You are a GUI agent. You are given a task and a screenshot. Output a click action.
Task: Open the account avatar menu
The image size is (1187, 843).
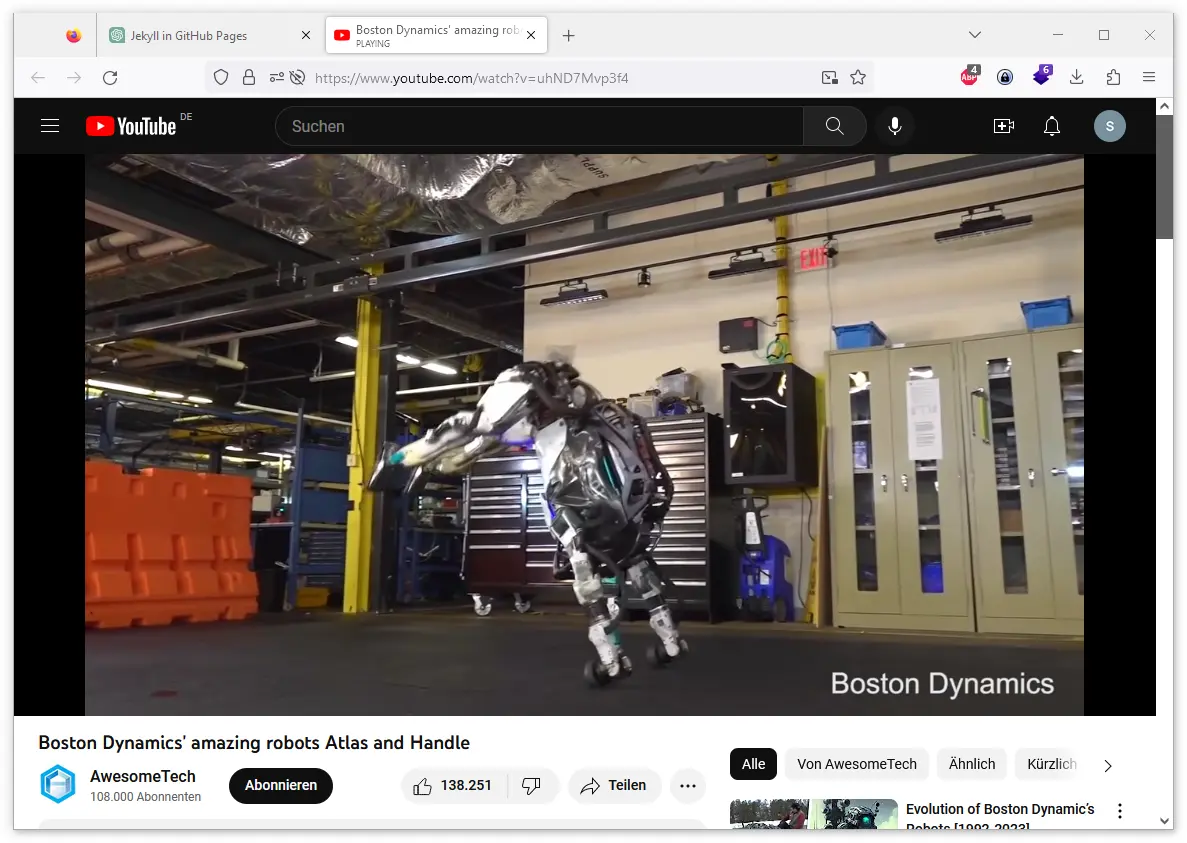click(x=1109, y=126)
